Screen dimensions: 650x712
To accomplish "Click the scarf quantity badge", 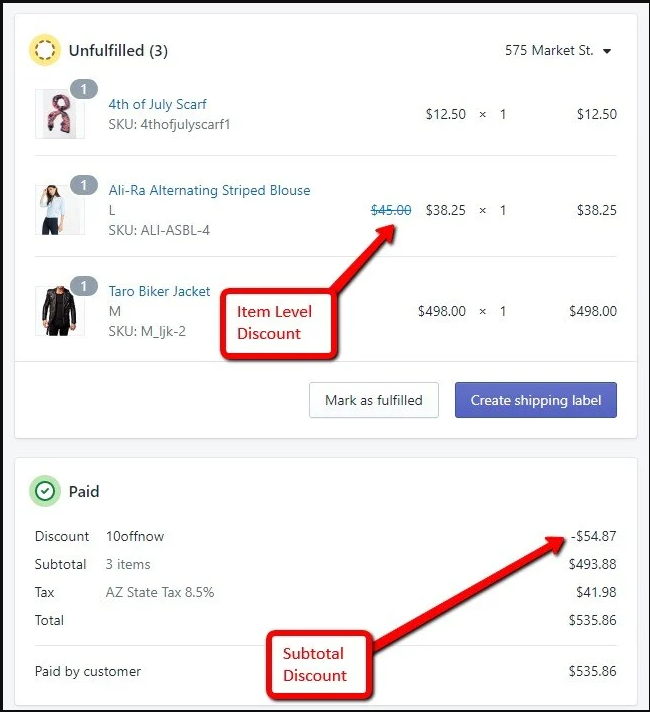I will point(84,89).
